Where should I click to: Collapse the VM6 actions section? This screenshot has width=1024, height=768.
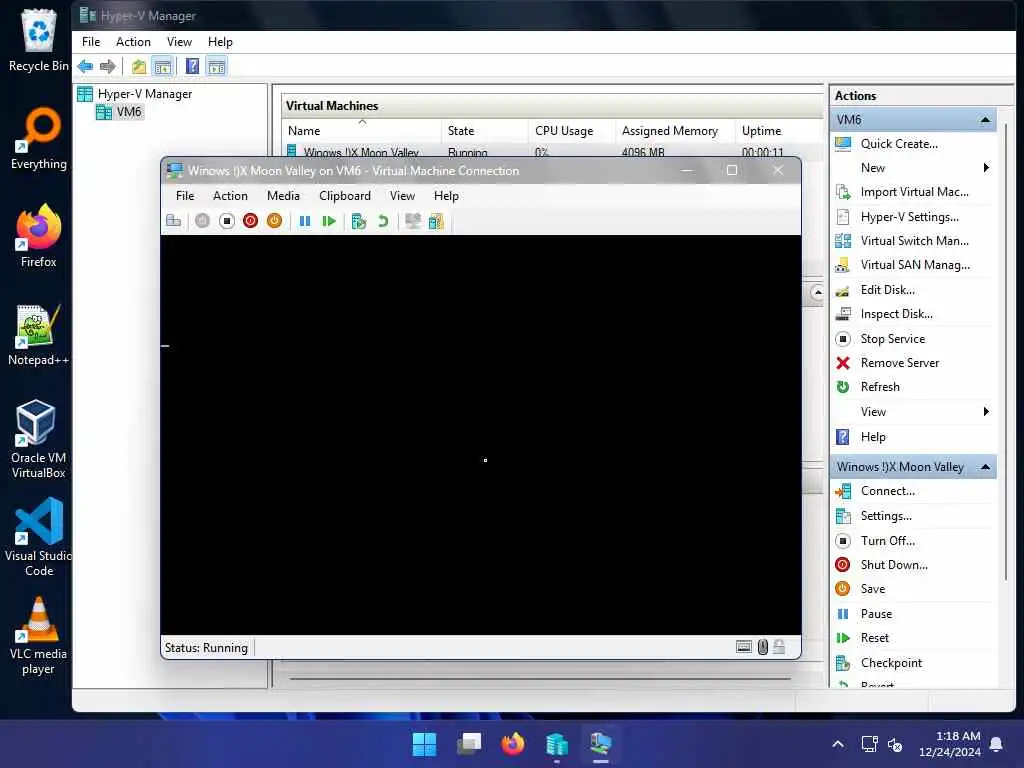985,120
